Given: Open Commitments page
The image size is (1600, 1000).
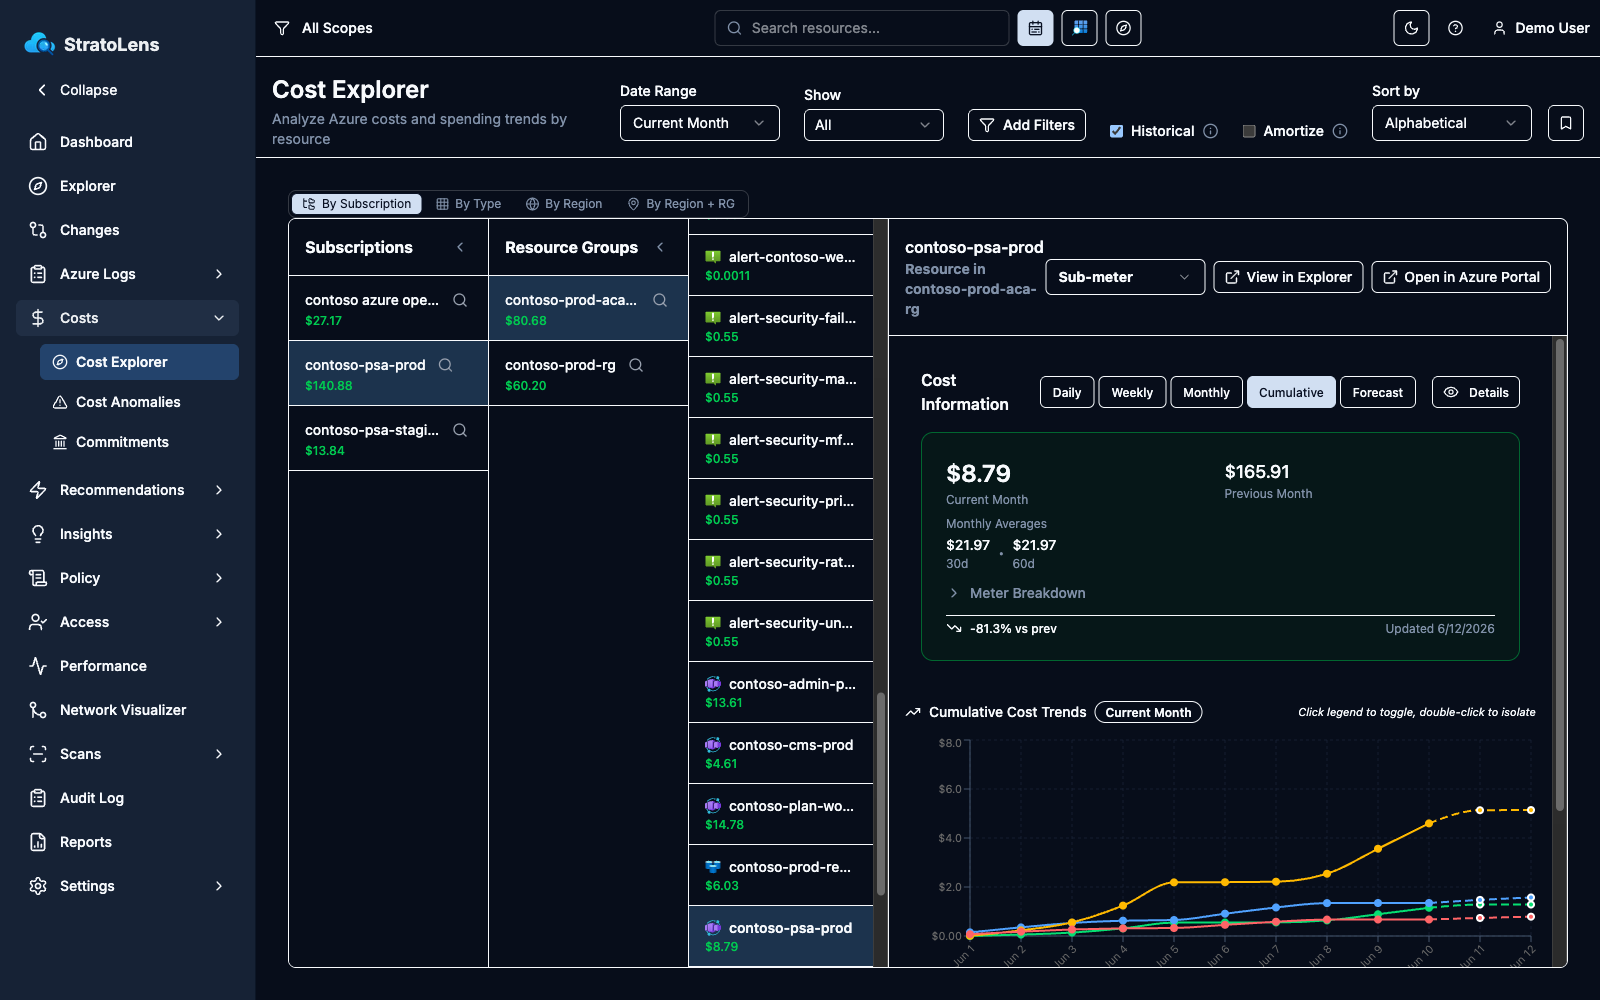Looking at the screenshot, I should (x=140, y=442).
